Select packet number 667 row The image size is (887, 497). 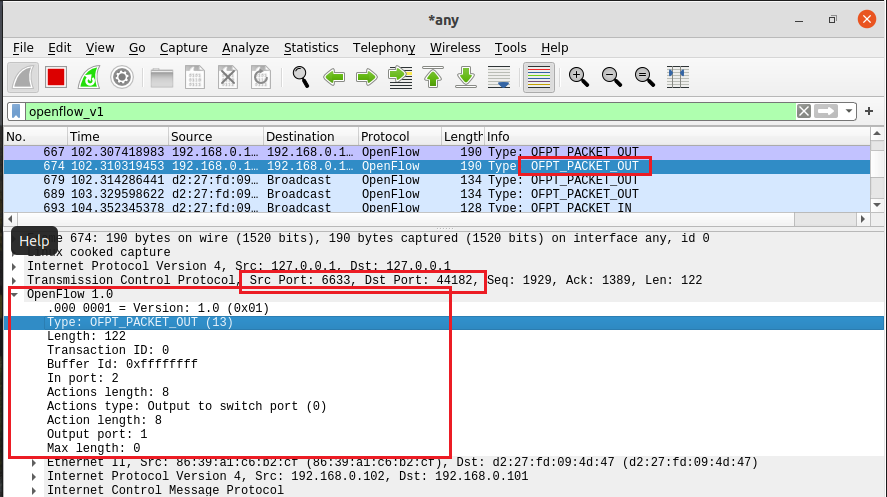(x=437, y=152)
